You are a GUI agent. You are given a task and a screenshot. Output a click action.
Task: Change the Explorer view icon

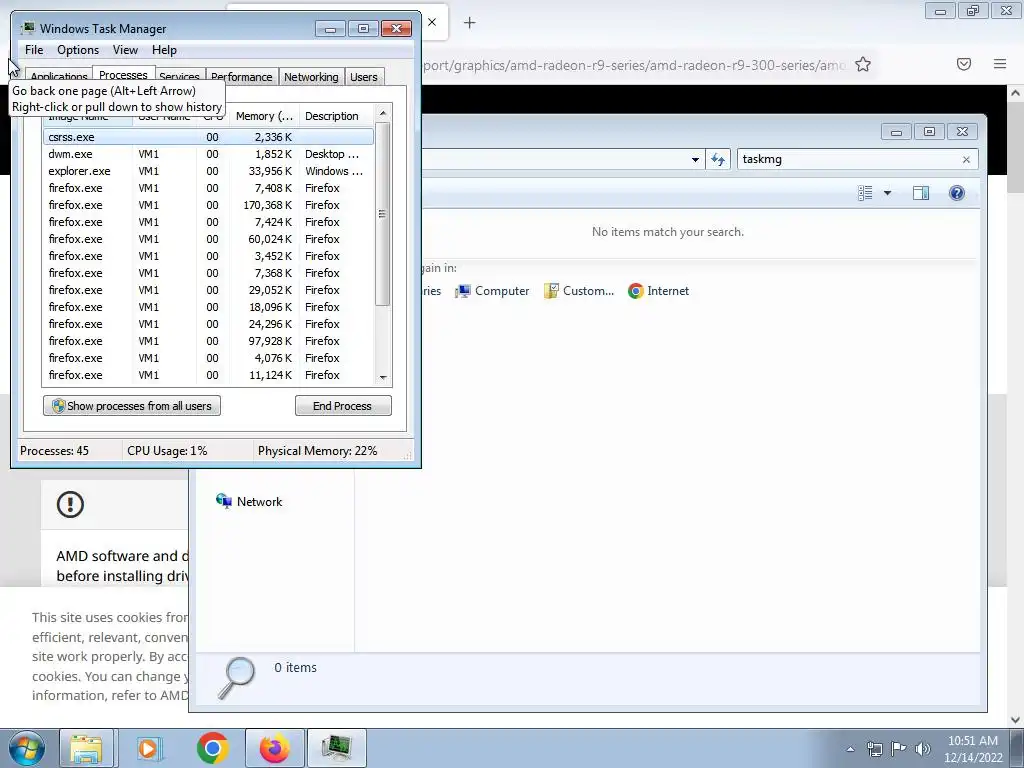(x=865, y=193)
